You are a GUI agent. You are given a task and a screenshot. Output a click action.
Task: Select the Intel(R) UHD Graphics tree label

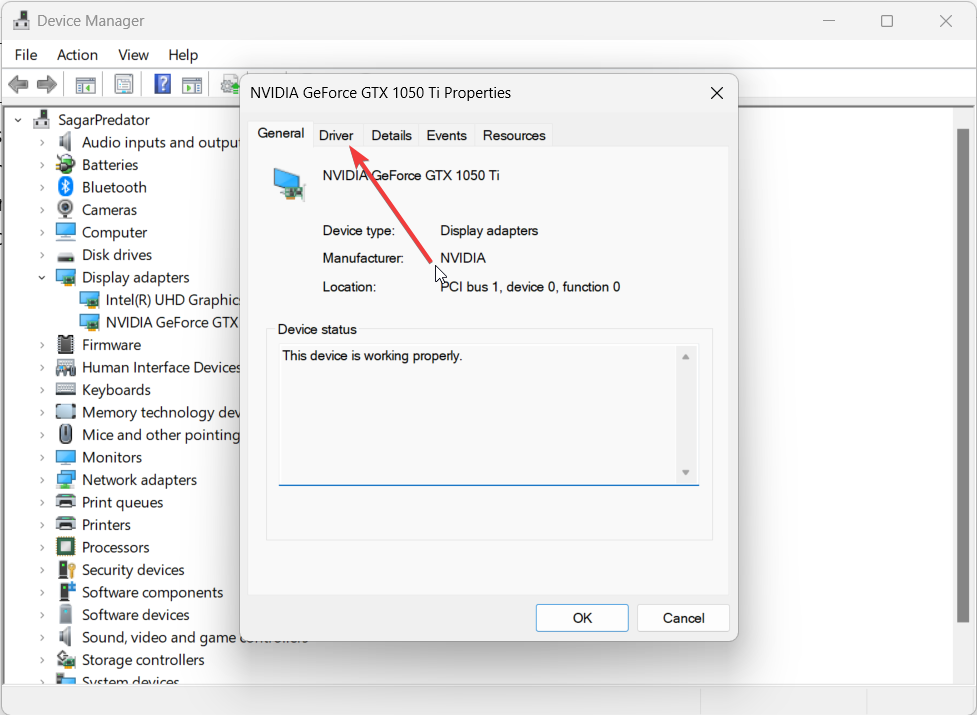172,300
